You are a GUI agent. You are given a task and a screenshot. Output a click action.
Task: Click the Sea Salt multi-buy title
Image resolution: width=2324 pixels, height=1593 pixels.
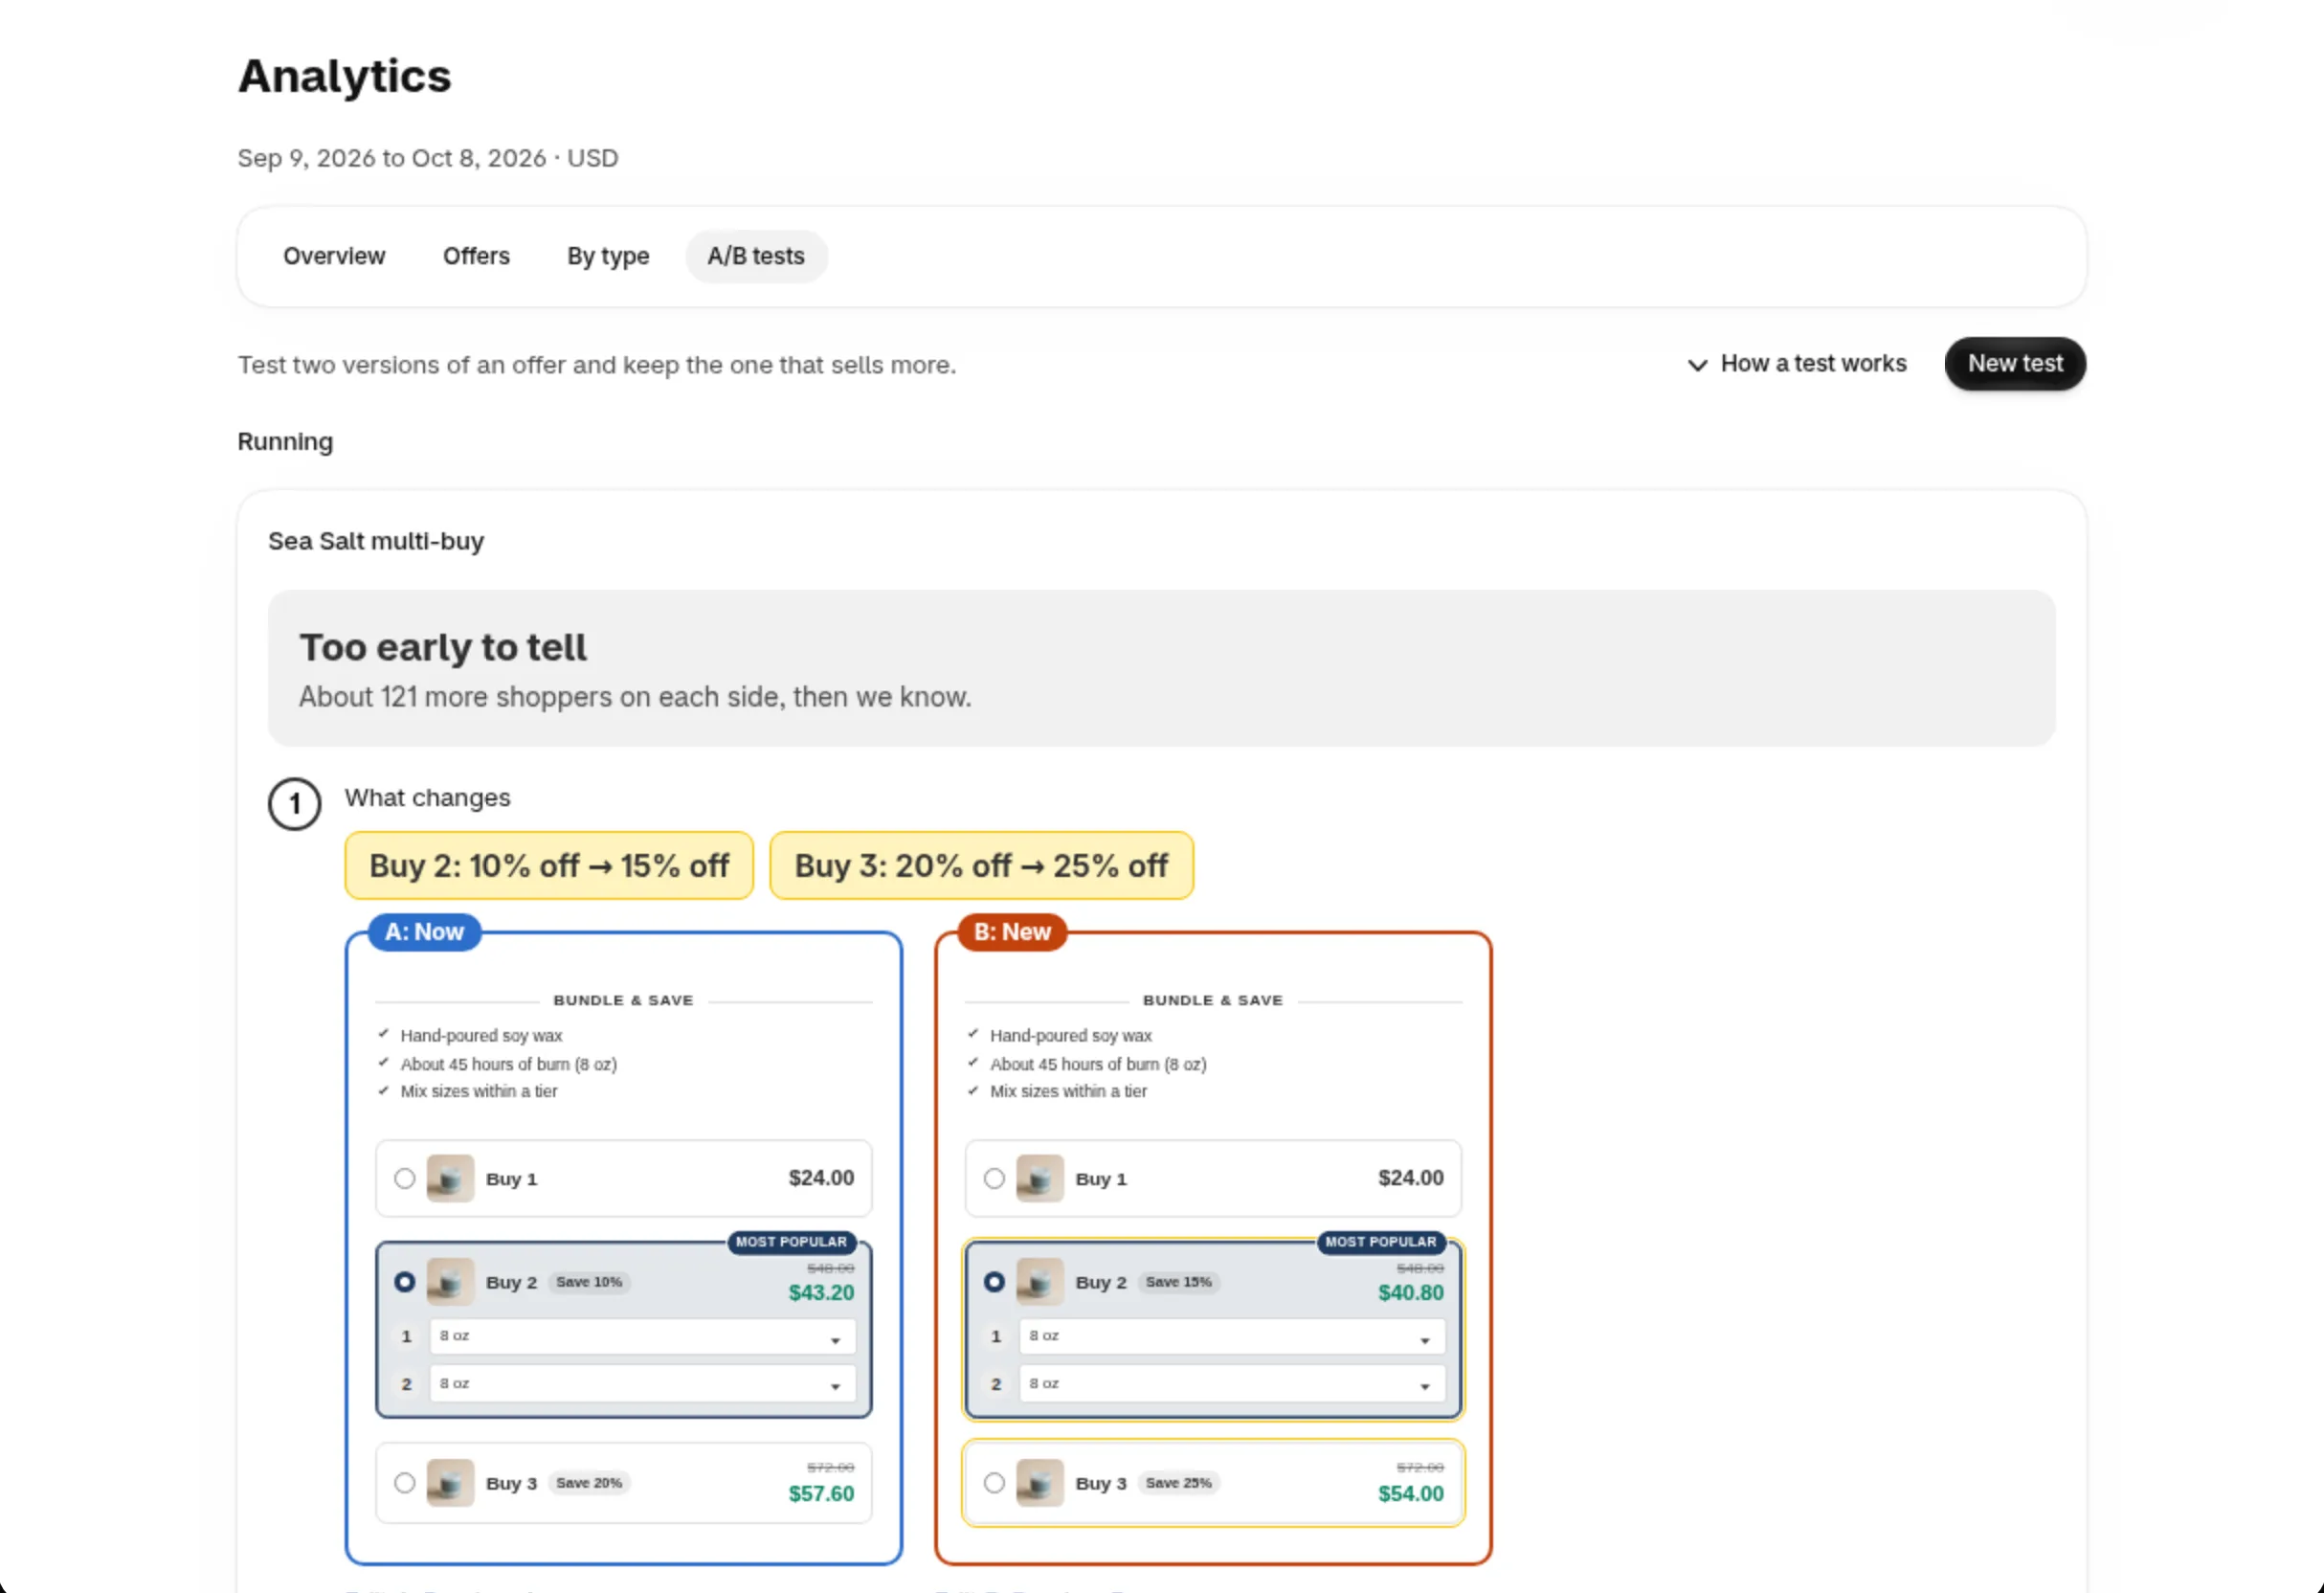[376, 541]
